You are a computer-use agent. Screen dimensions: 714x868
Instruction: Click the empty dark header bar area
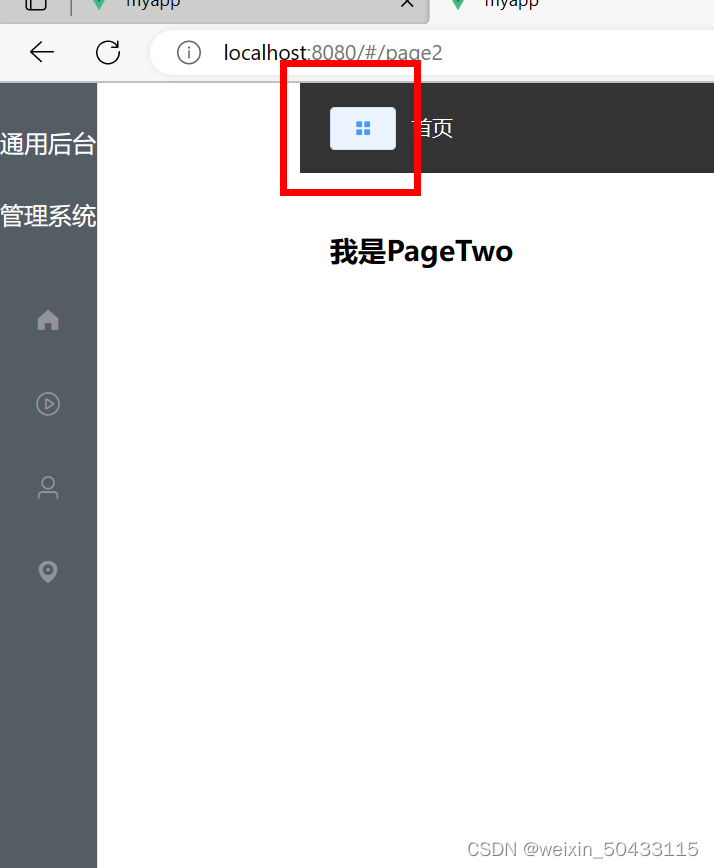click(x=581, y=128)
